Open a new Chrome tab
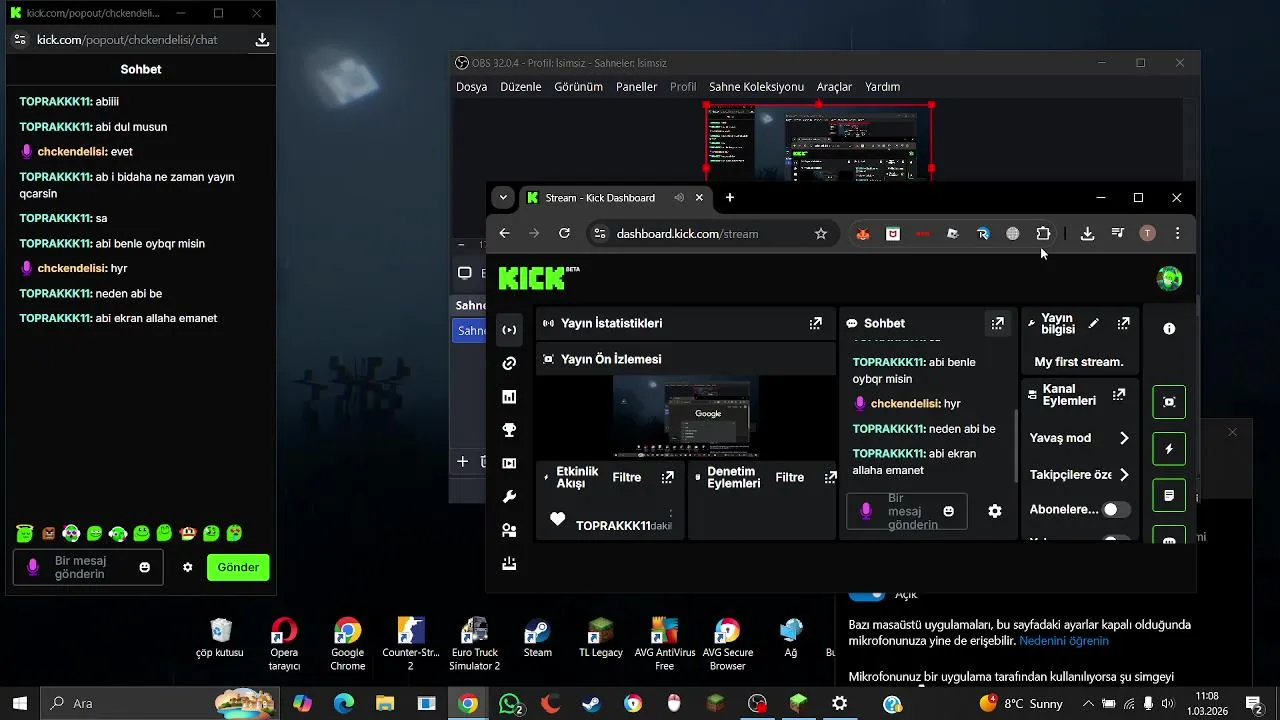 [x=730, y=198]
